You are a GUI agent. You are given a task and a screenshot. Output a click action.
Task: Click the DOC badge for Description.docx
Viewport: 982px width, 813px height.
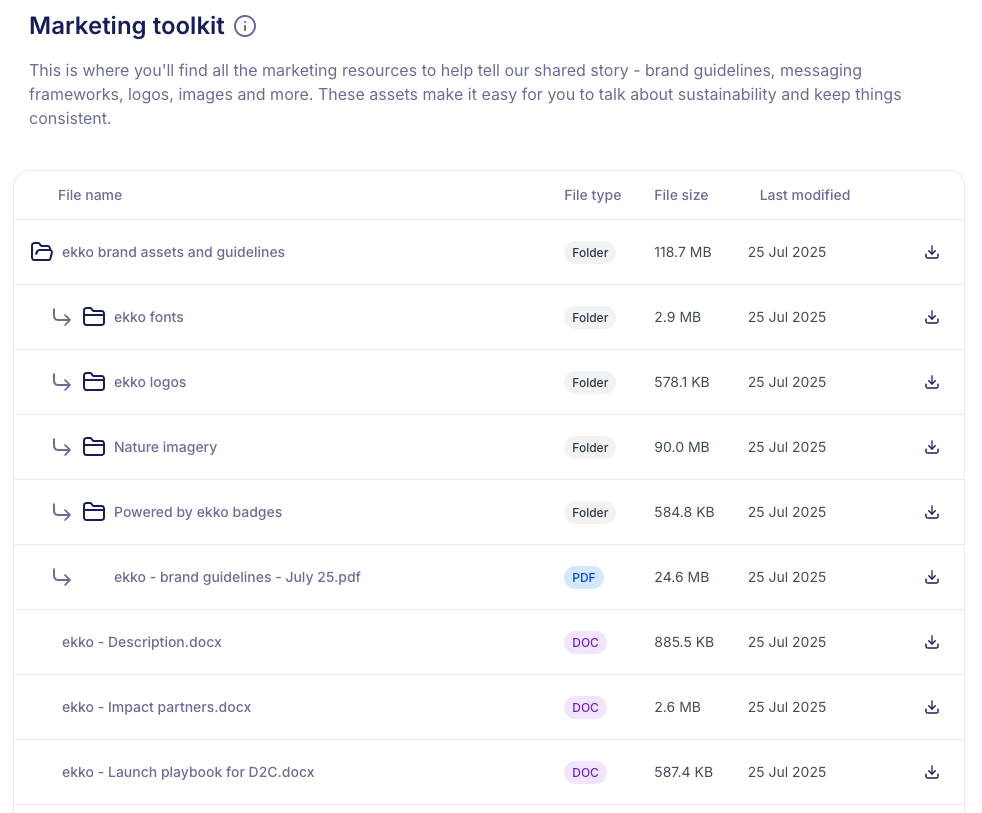[586, 643]
